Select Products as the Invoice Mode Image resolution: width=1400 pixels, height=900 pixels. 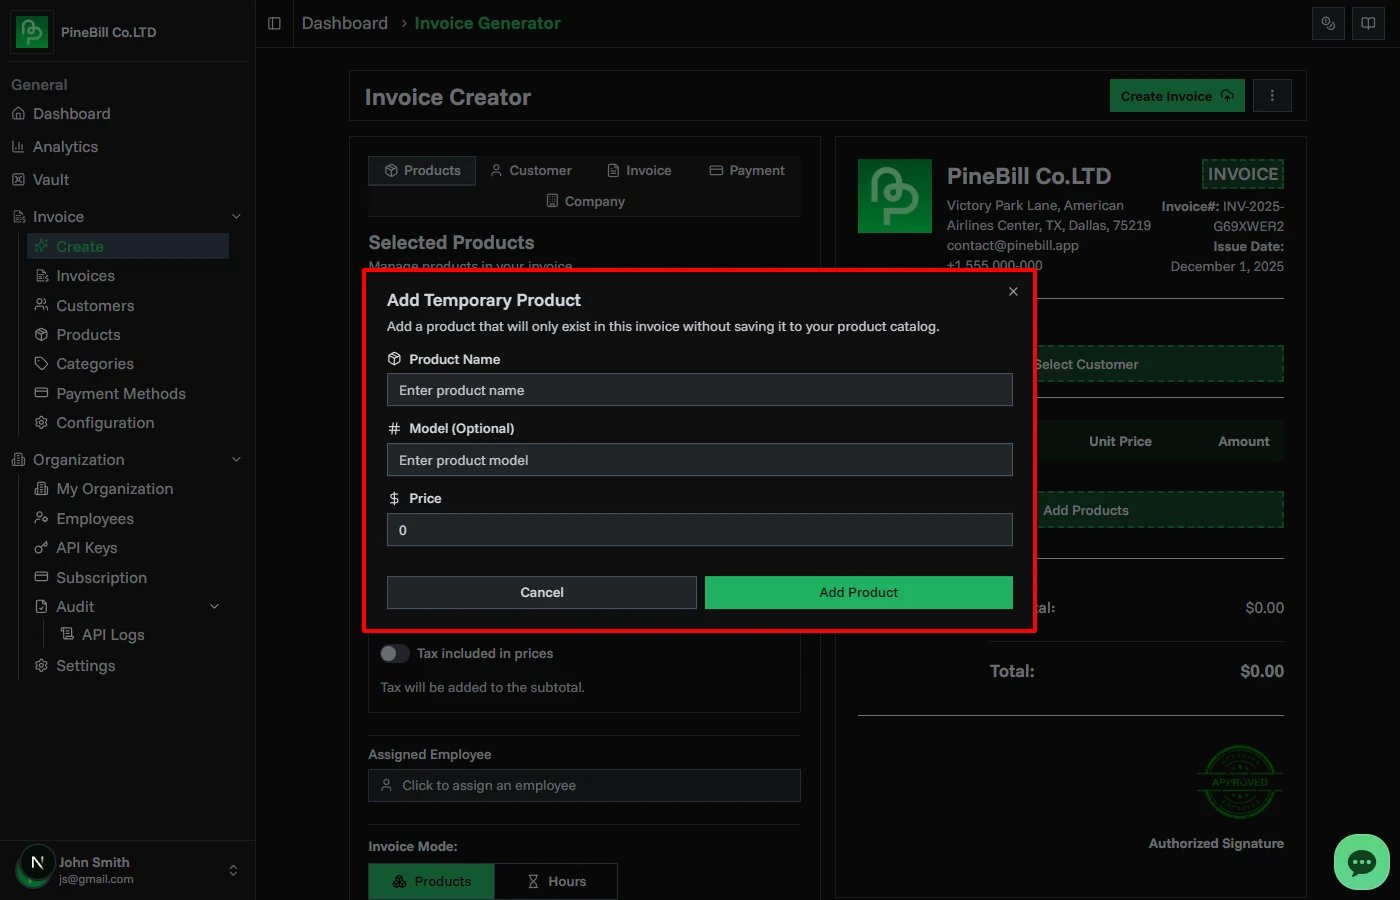(x=431, y=881)
